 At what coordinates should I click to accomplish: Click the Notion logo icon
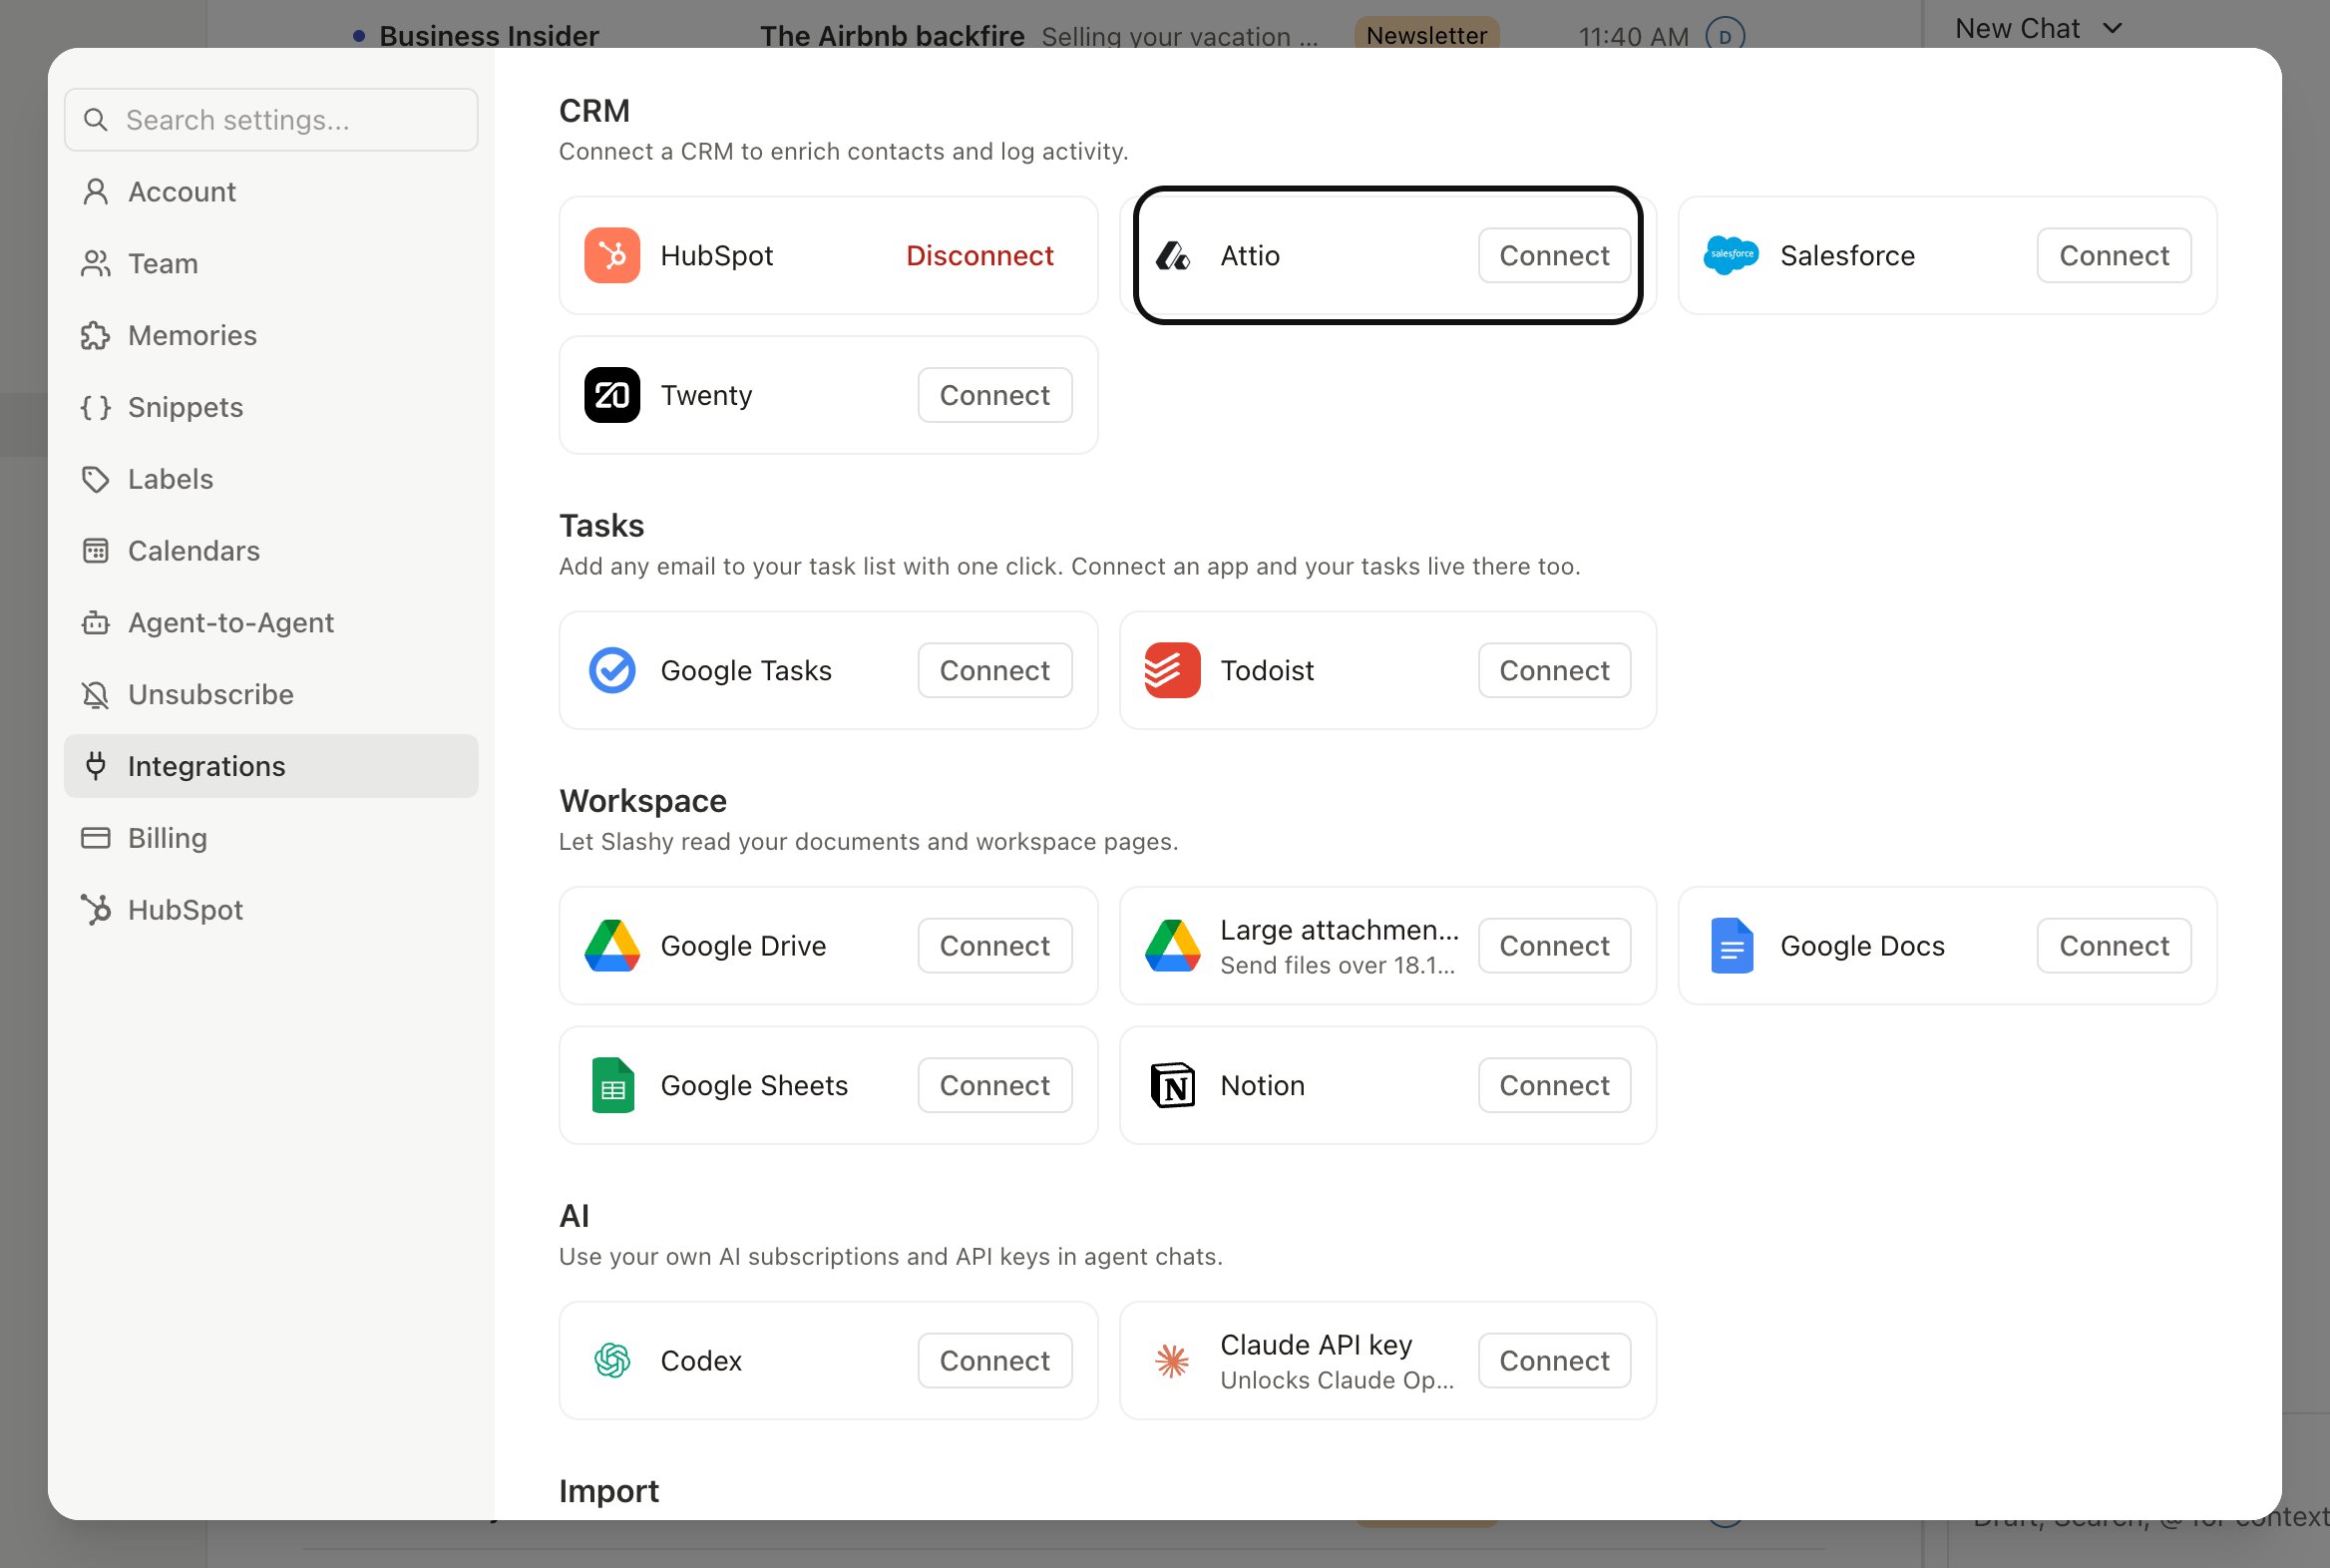[x=1172, y=1086]
